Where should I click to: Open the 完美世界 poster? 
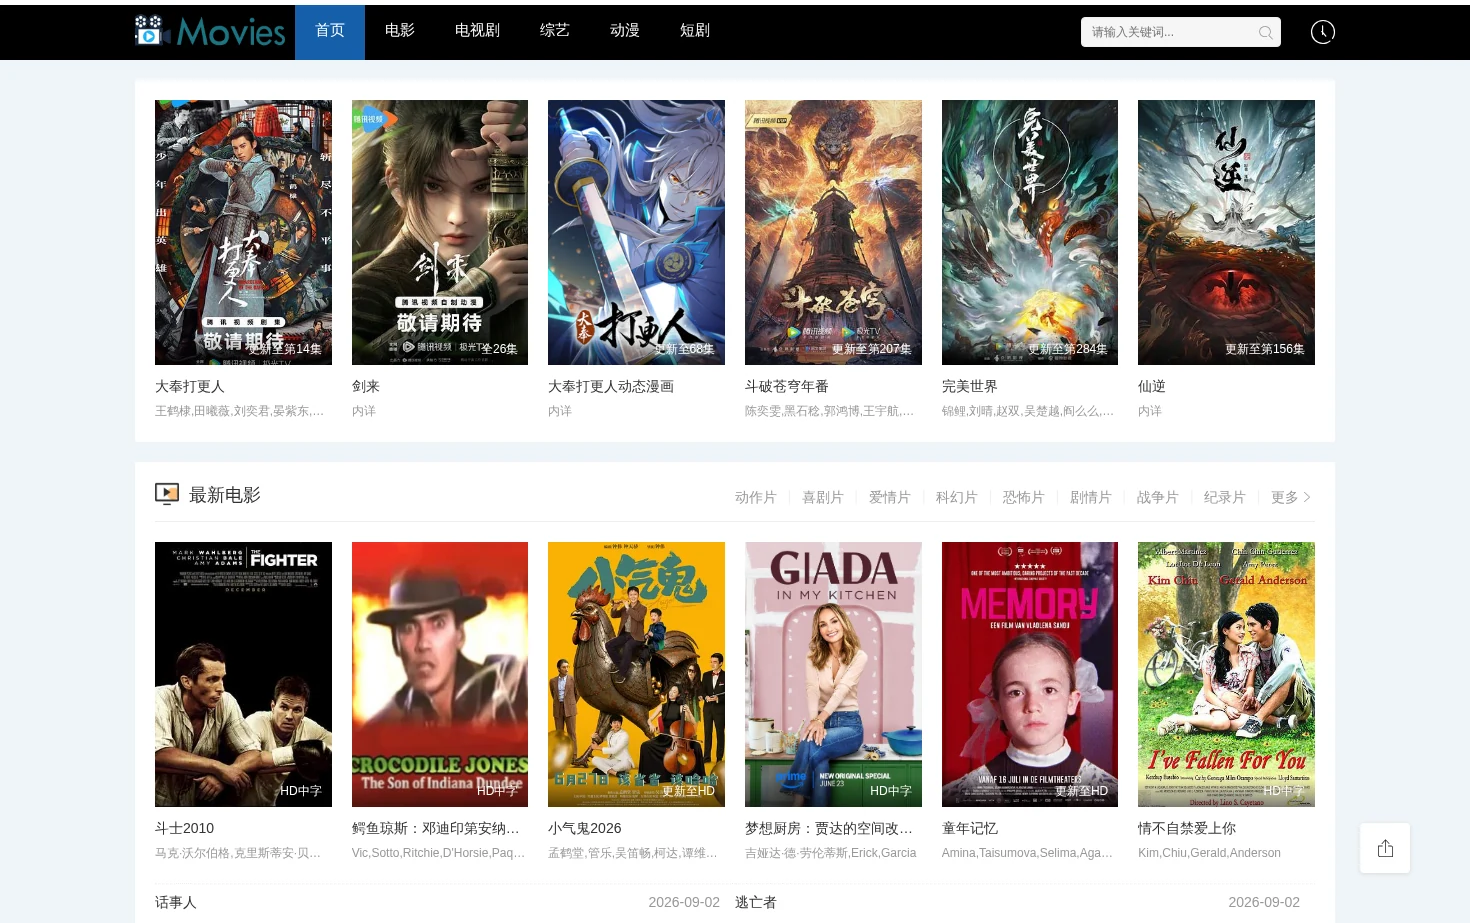point(1030,232)
